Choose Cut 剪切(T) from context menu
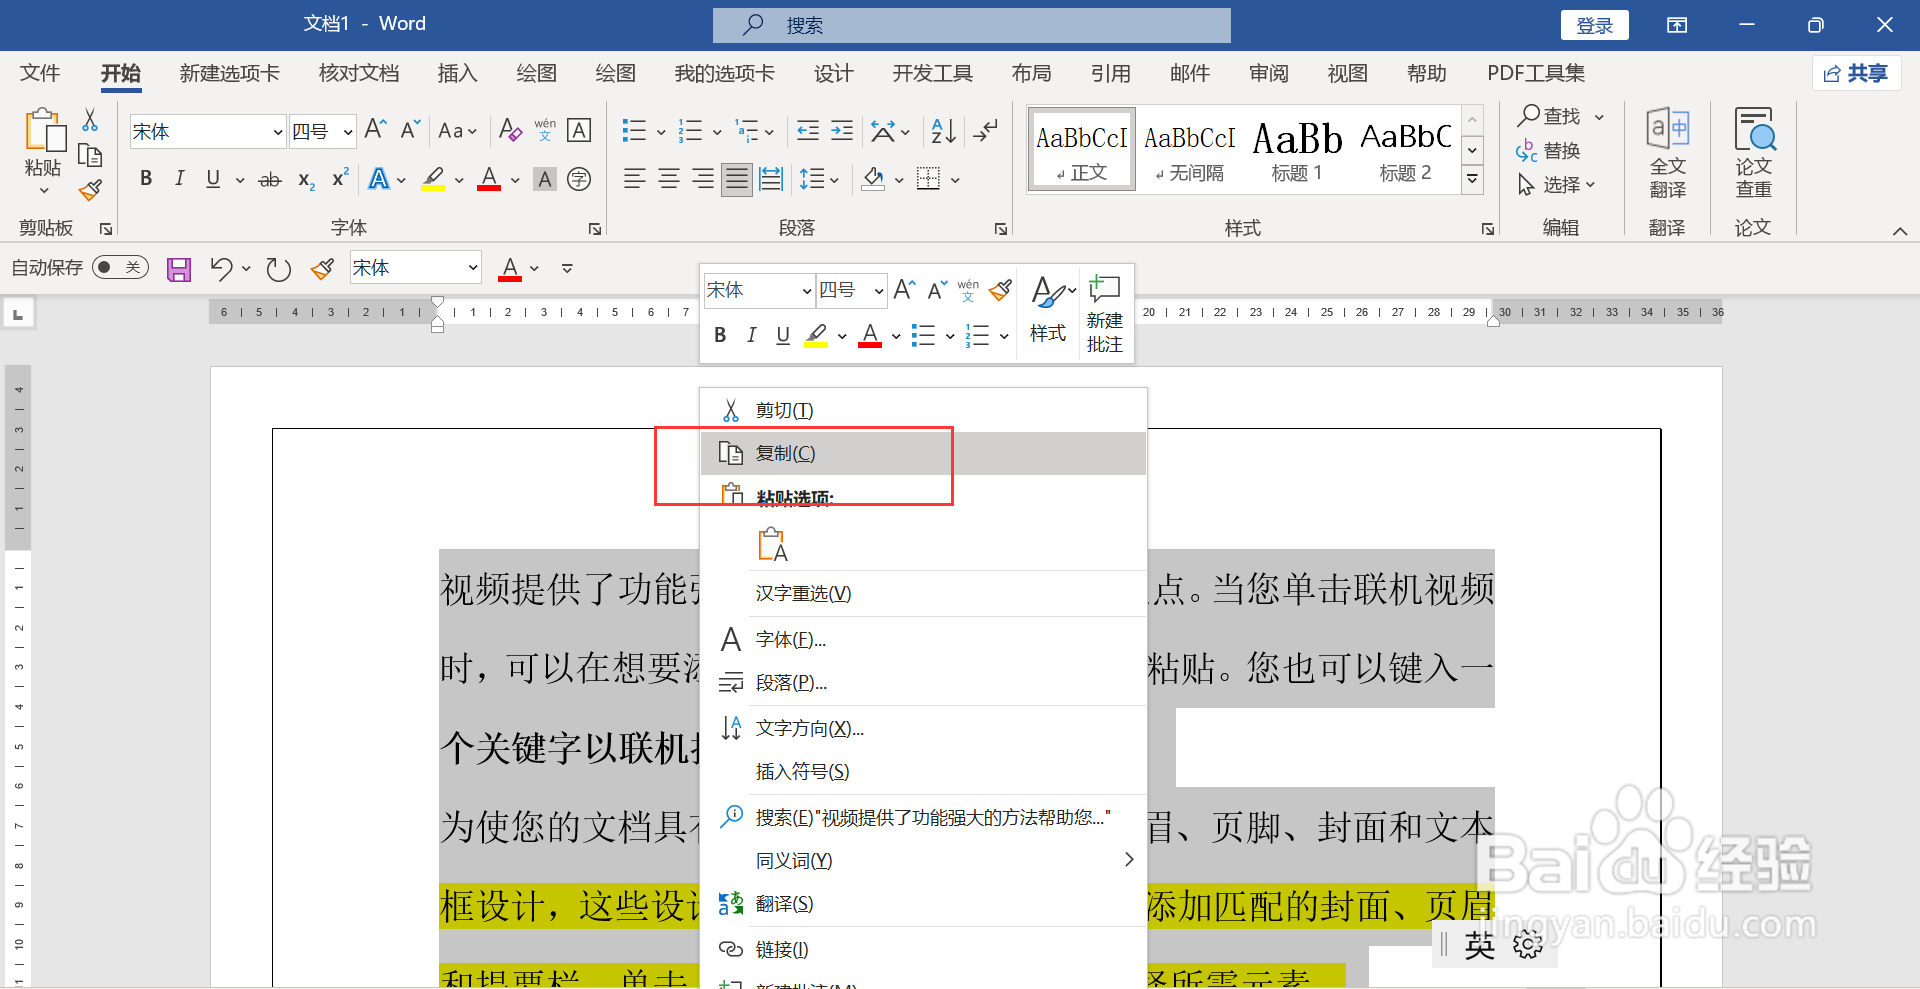 pos(923,410)
